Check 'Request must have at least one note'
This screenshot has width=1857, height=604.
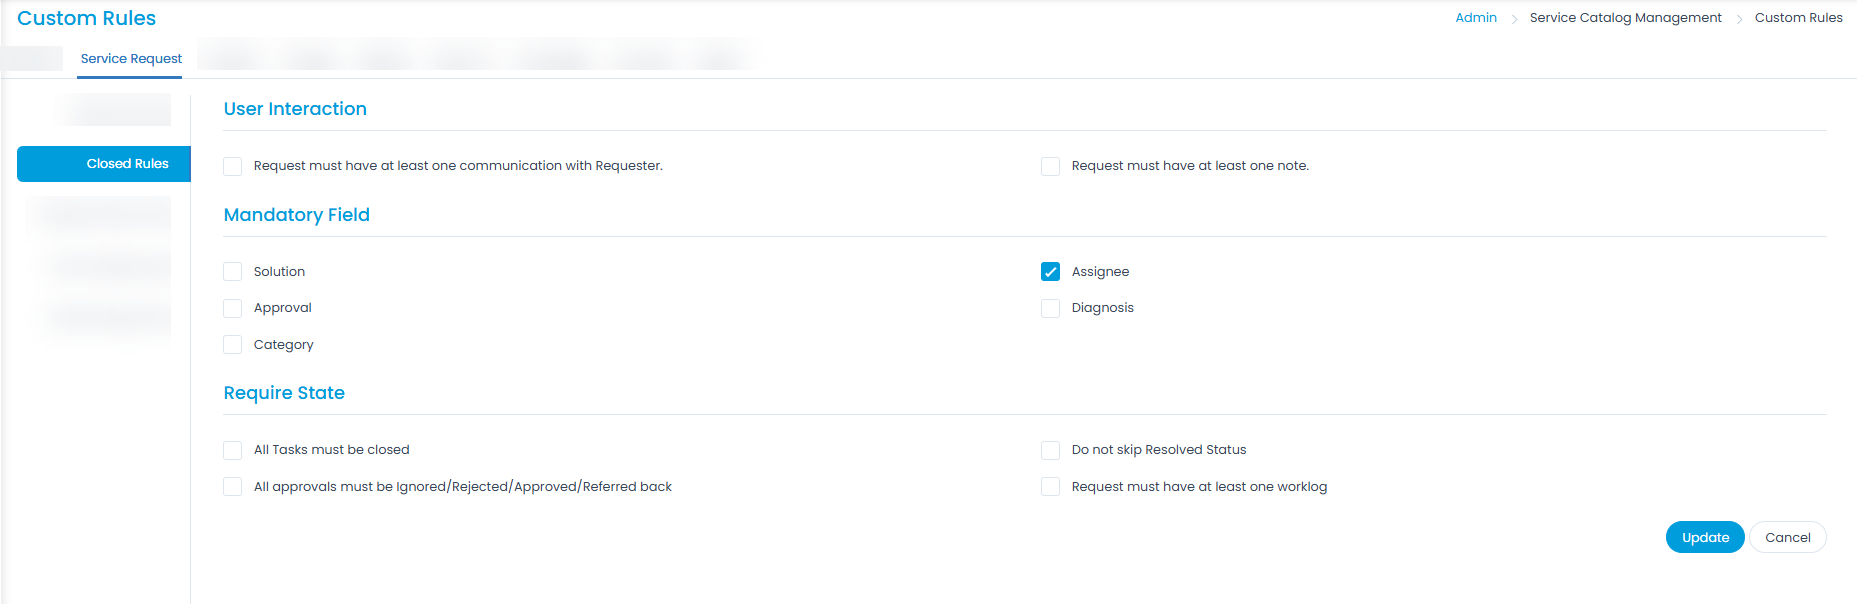(x=1050, y=166)
